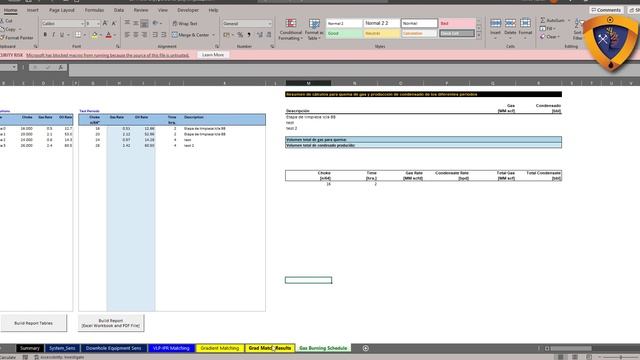Switch to Gas Burning Schedule sheet

point(323,348)
